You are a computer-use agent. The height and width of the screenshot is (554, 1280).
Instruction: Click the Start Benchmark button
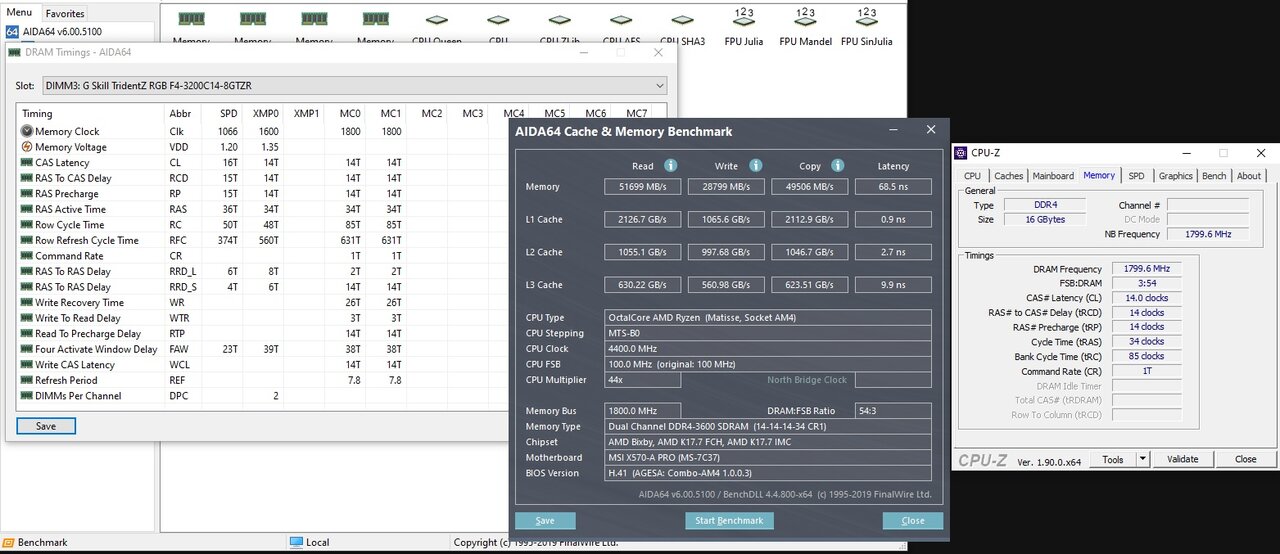click(730, 521)
